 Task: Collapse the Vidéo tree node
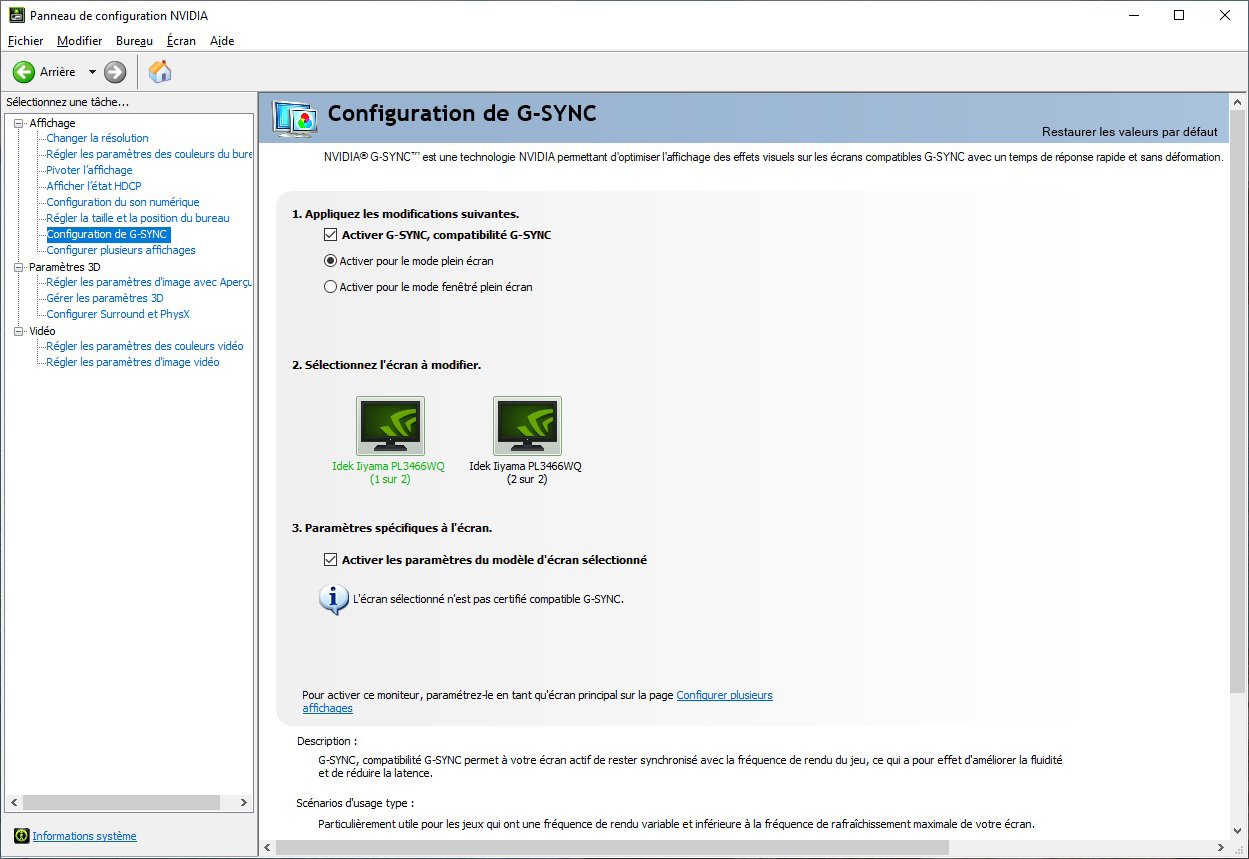click(18, 331)
